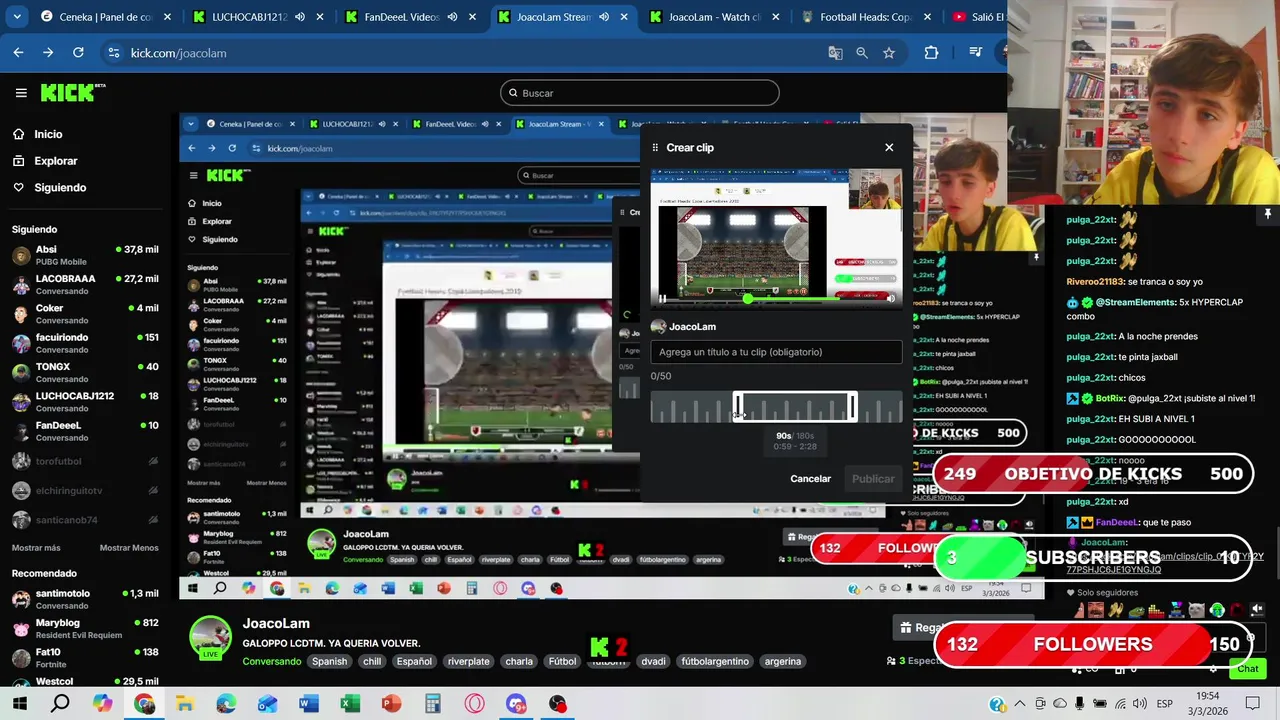The height and width of the screenshot is (720, 1280).
Task: Click the Kick logo in header
Action: tap(72, 92)
